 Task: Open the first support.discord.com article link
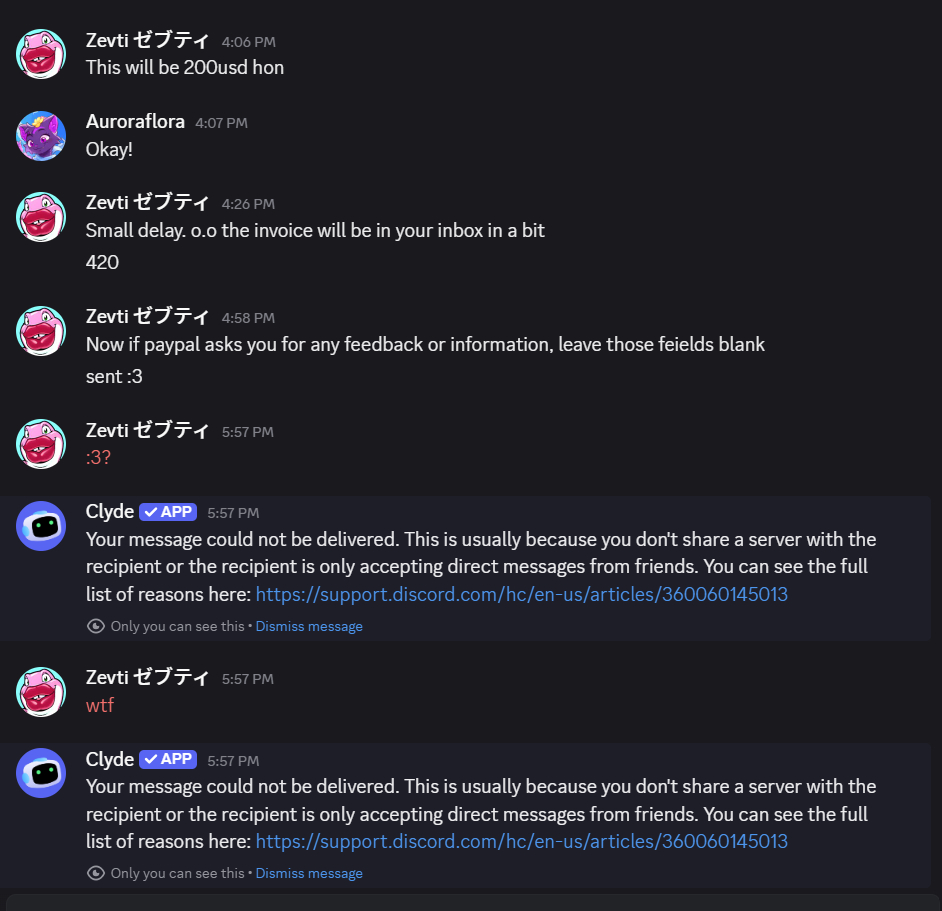coord(521,594)
